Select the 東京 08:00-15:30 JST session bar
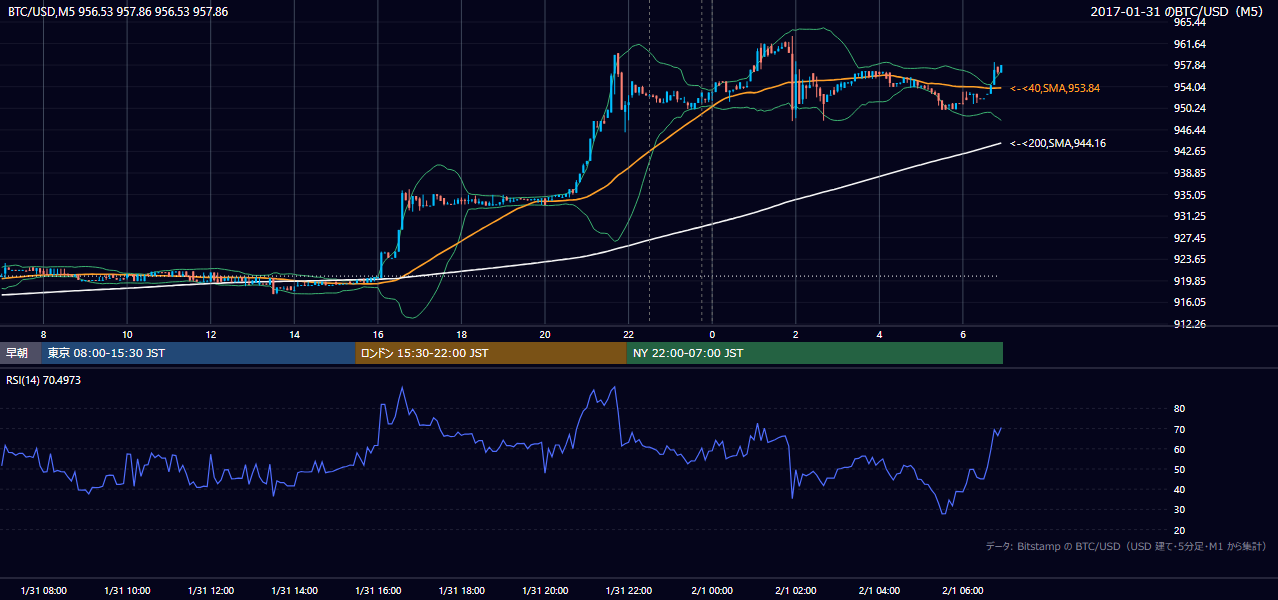The image size is (1278, 600). (x=198, y=353)
